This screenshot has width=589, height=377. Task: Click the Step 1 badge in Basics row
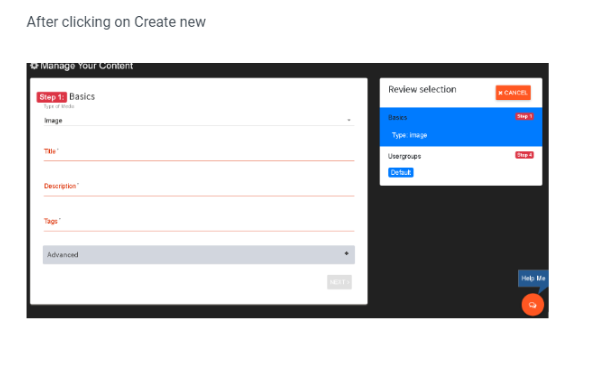(524, 116)
